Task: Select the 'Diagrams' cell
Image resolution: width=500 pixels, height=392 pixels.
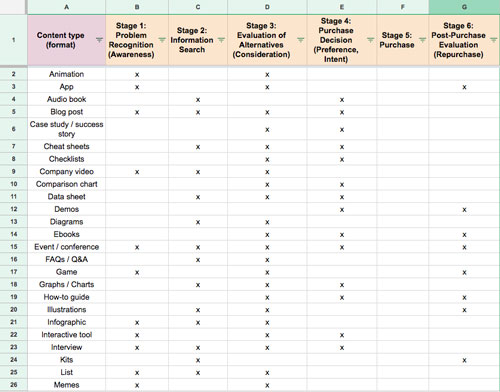Action: pyautogui.click(x=66, y=222)
